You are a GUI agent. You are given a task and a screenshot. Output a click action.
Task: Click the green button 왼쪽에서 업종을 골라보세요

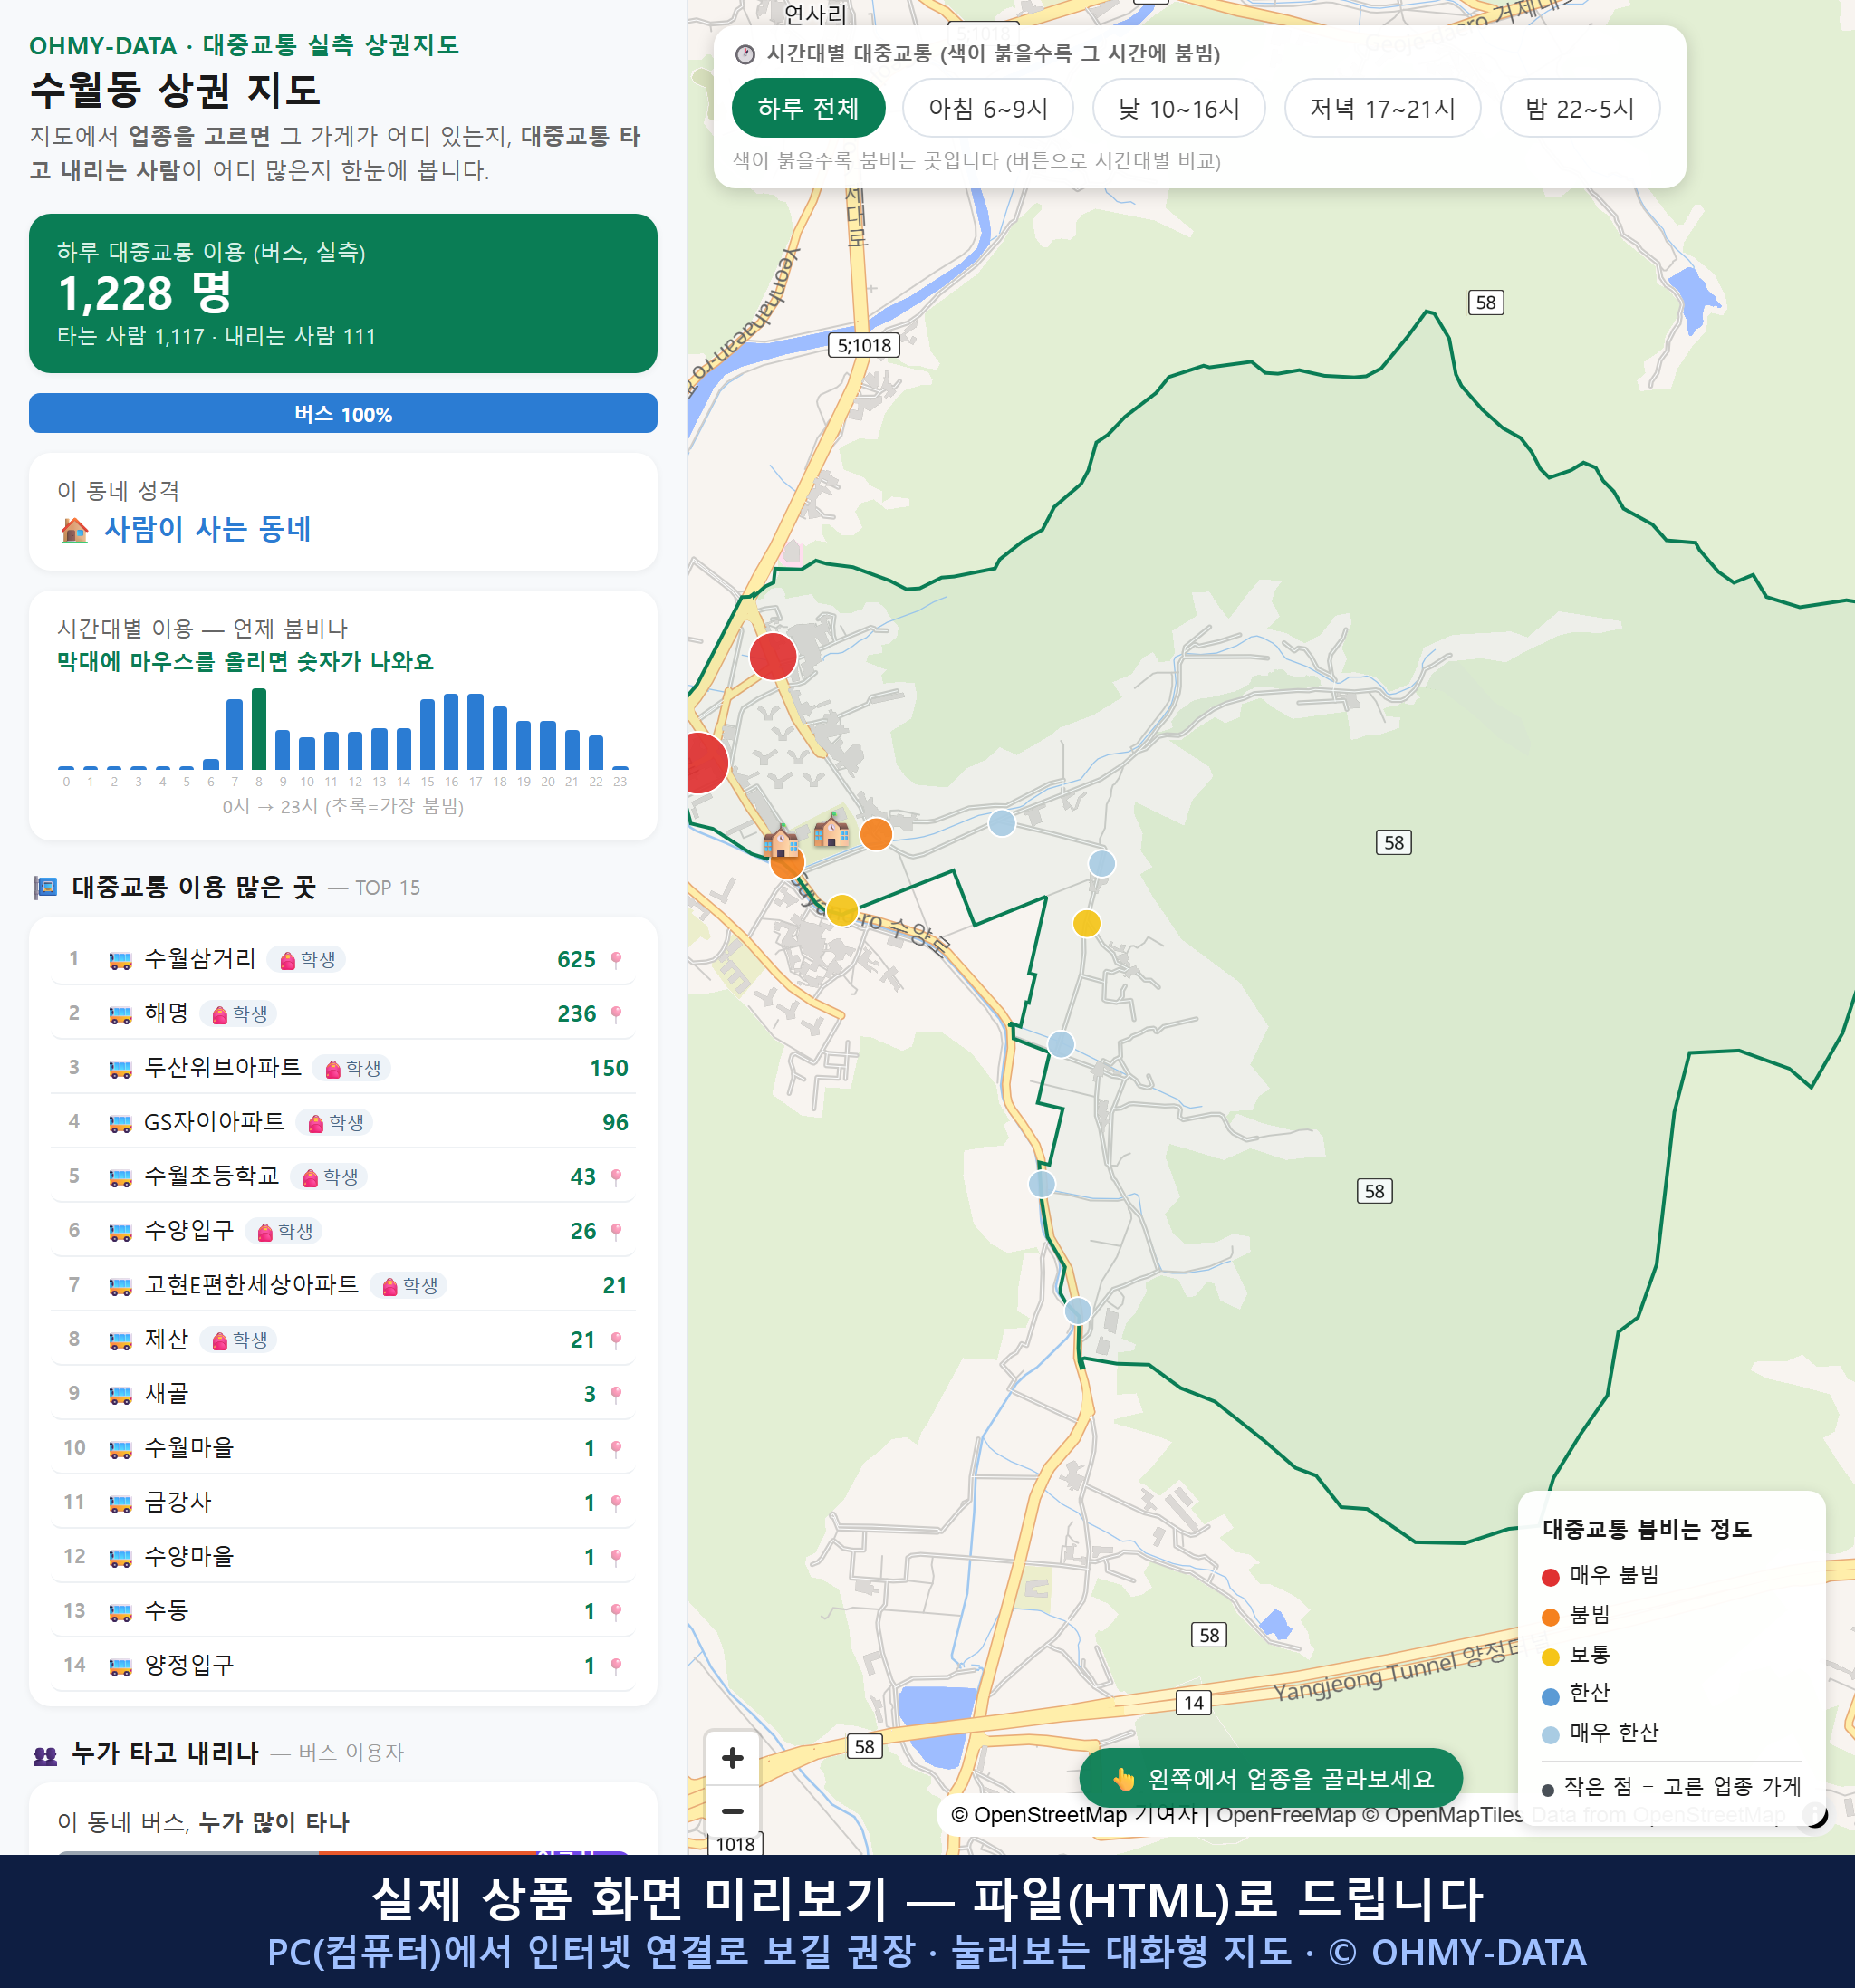tap(1271, 1778)
